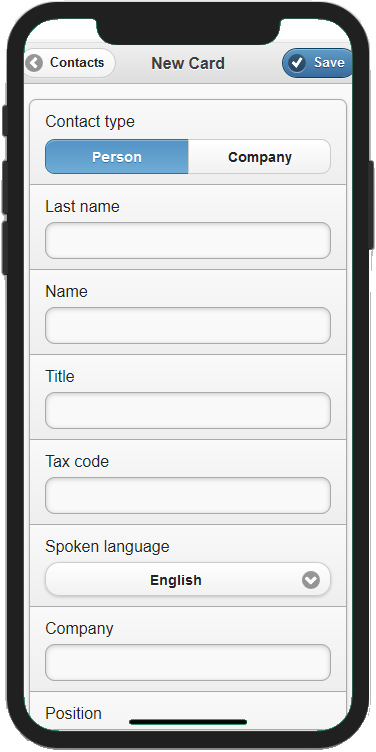Select Person contact type

coord(117,157)
